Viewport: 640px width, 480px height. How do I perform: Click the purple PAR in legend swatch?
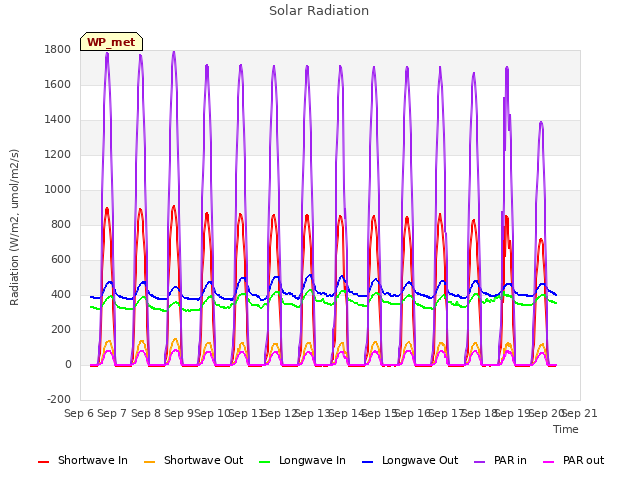480,462
